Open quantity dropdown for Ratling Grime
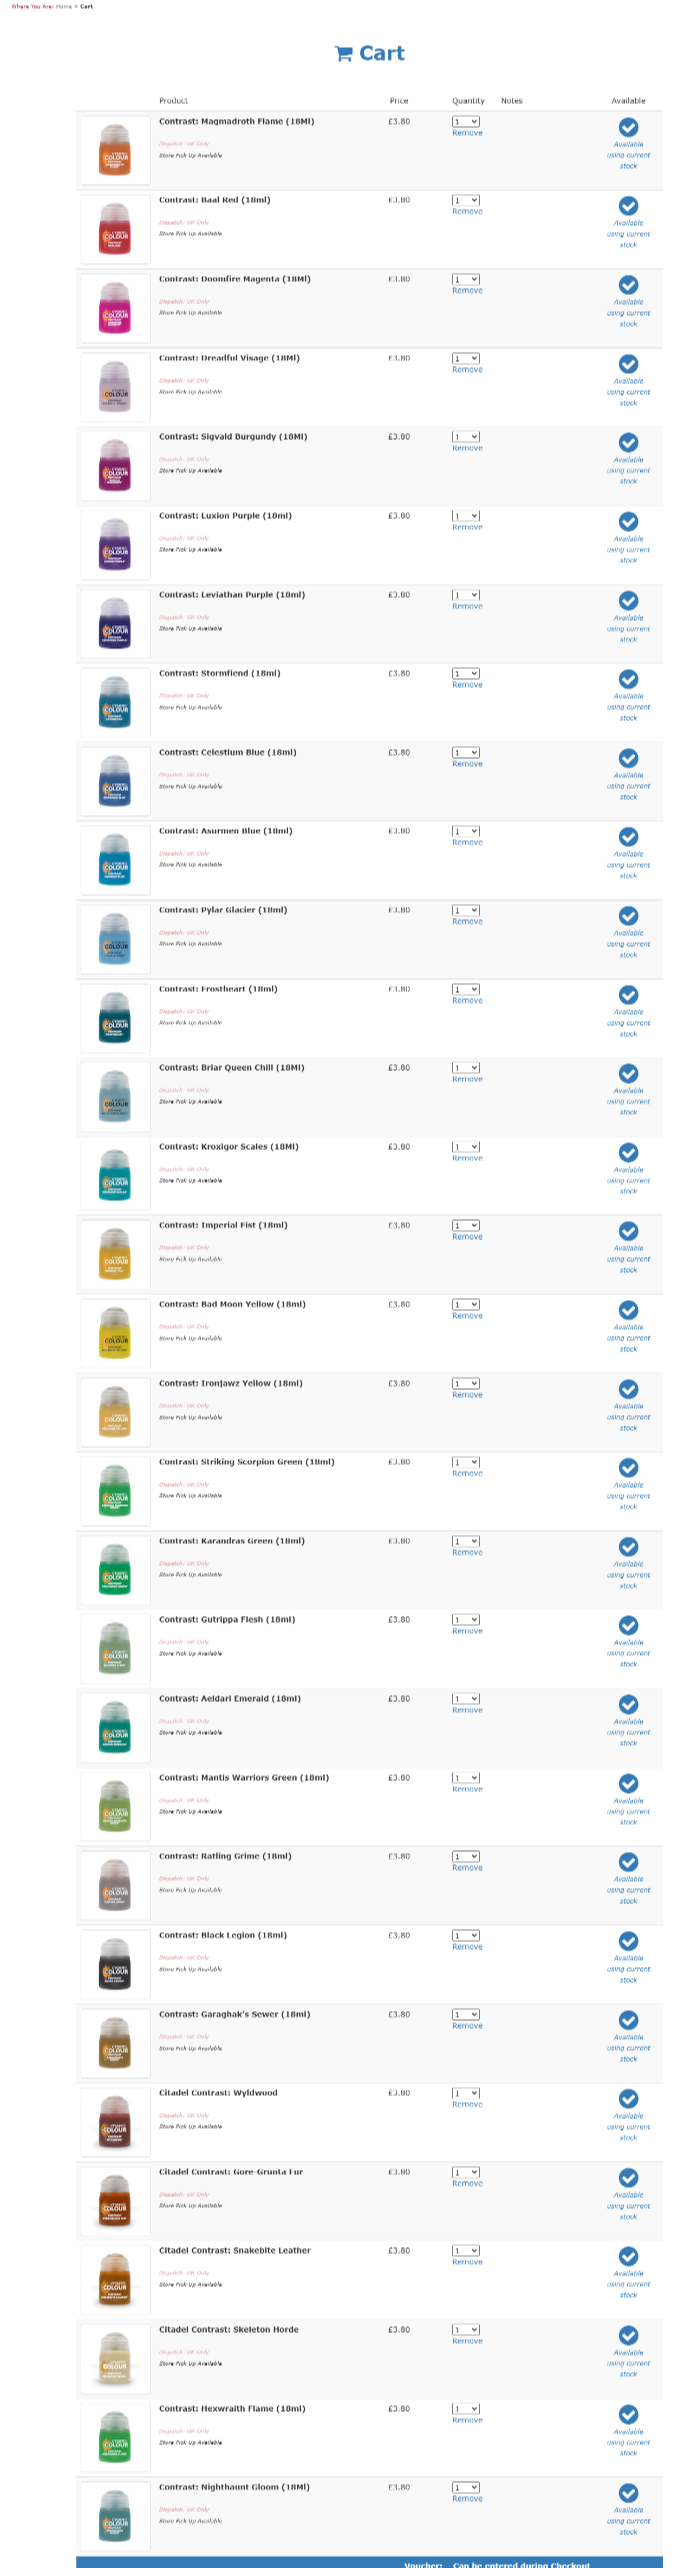Viewport: 696px width, 2568px height. point(465,1856)
